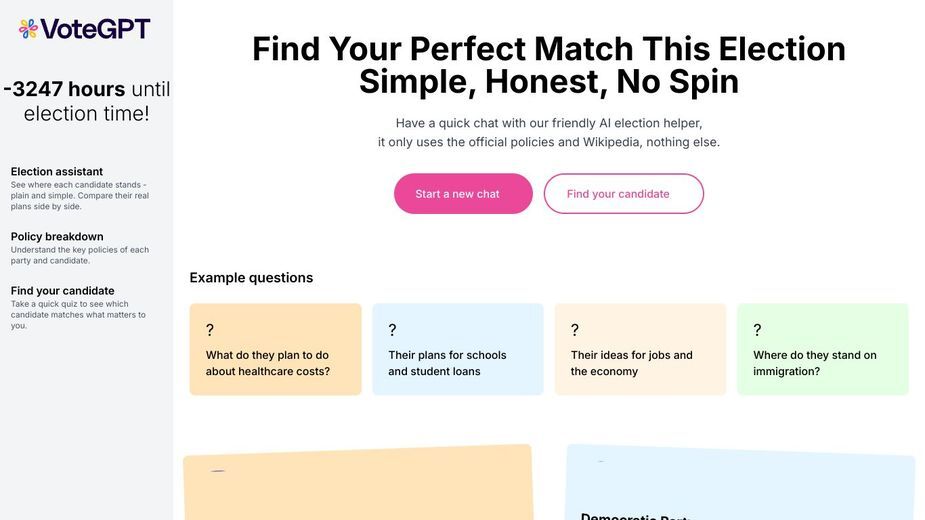Choose the immigration example question card
Image resolution: width=925 pixels, height=520 pixels.
pos(823,349)
